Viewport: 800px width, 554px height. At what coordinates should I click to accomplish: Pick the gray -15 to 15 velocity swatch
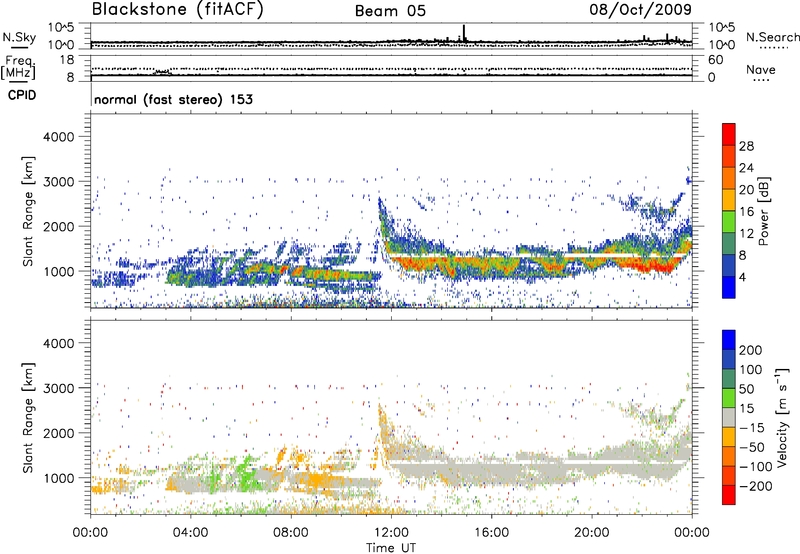(x=729, y=418)
